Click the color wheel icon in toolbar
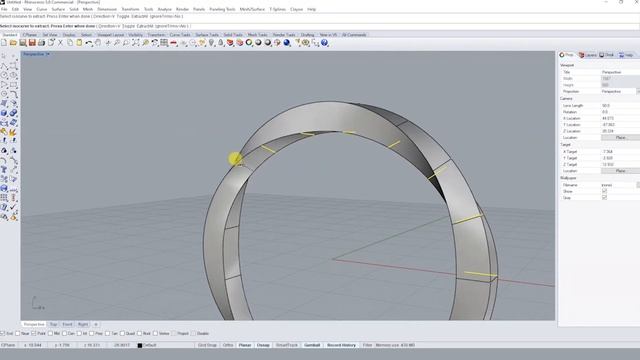The image size is (640, 360). [x=249, y=43]
